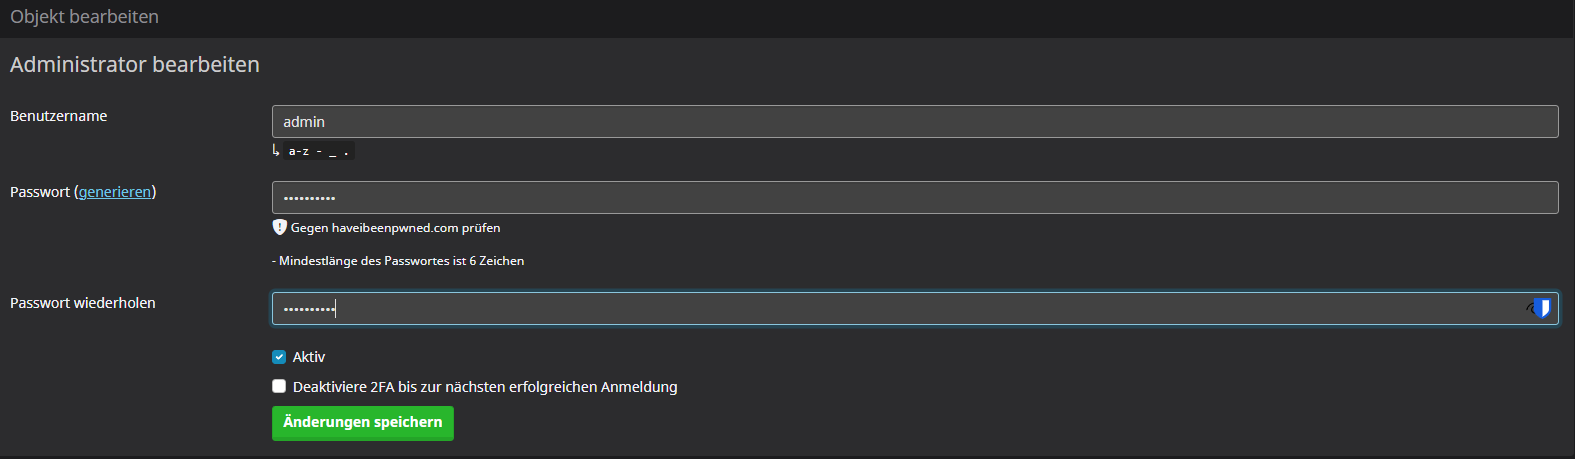Click the Objekt bearbeiten header title

[x=84, y=17]
